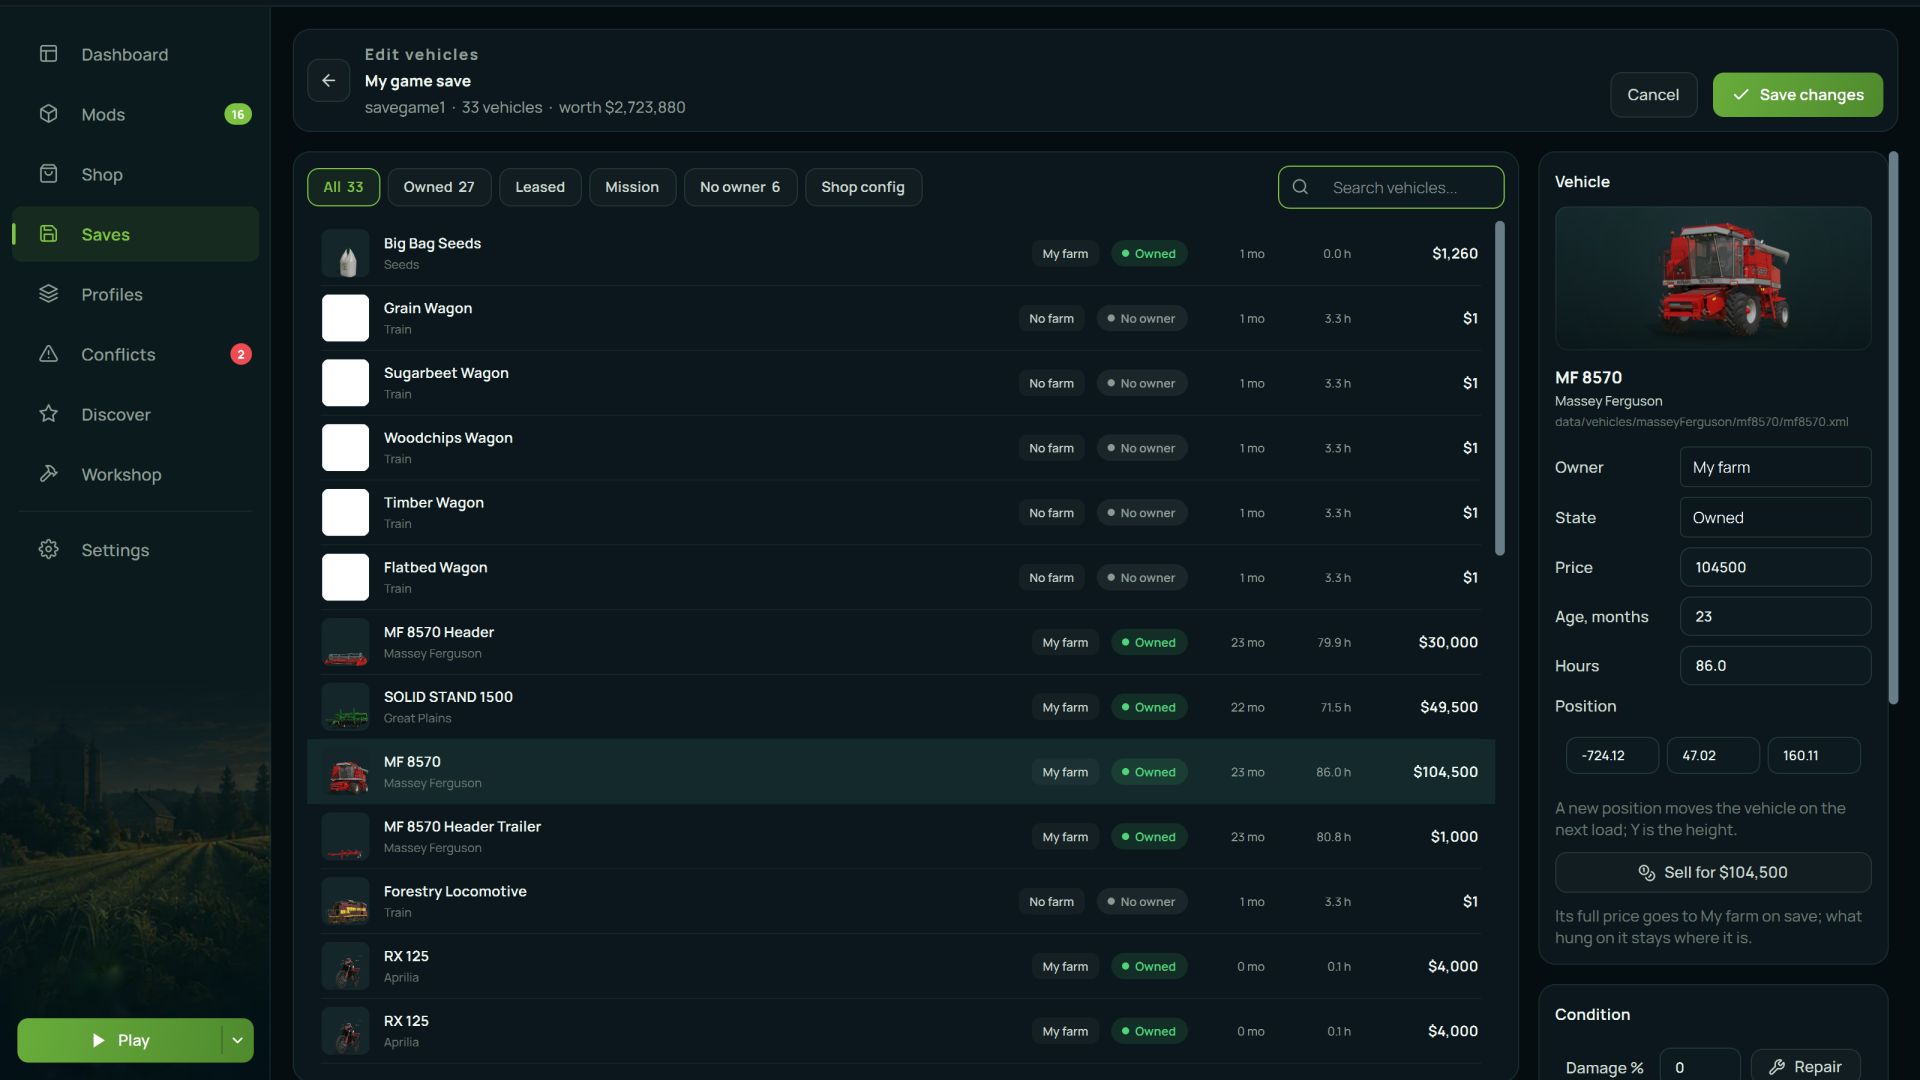
Task: Select the Mission filter tab
Action: (x=632, y=187)
